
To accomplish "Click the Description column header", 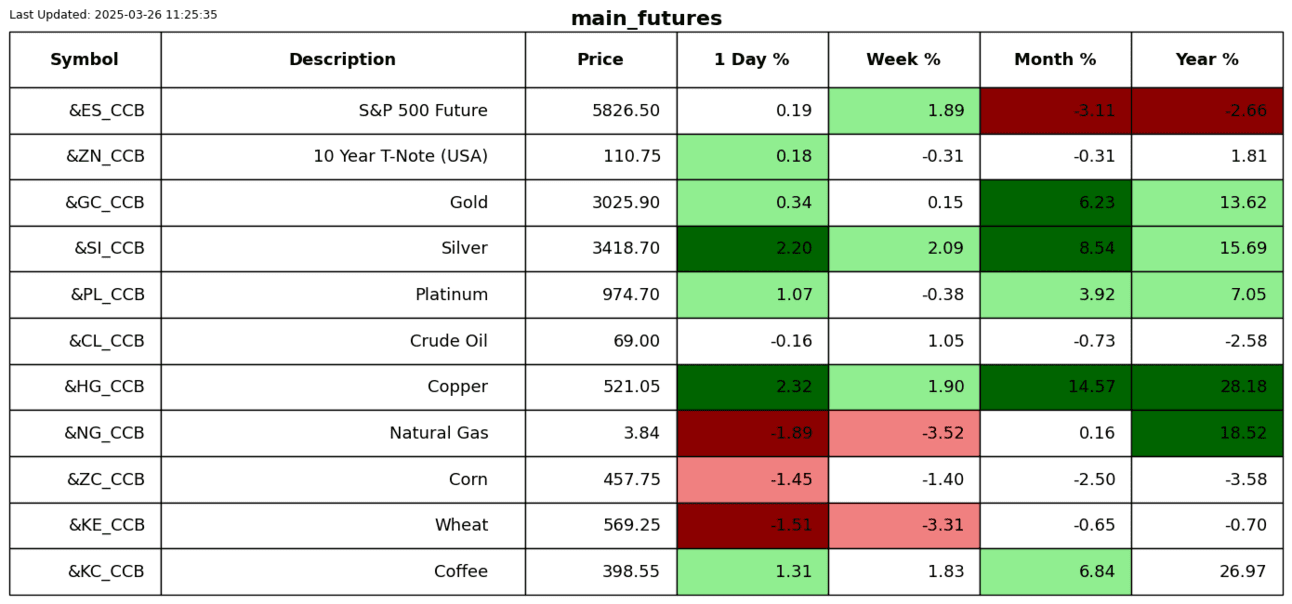I will [342, 60].
